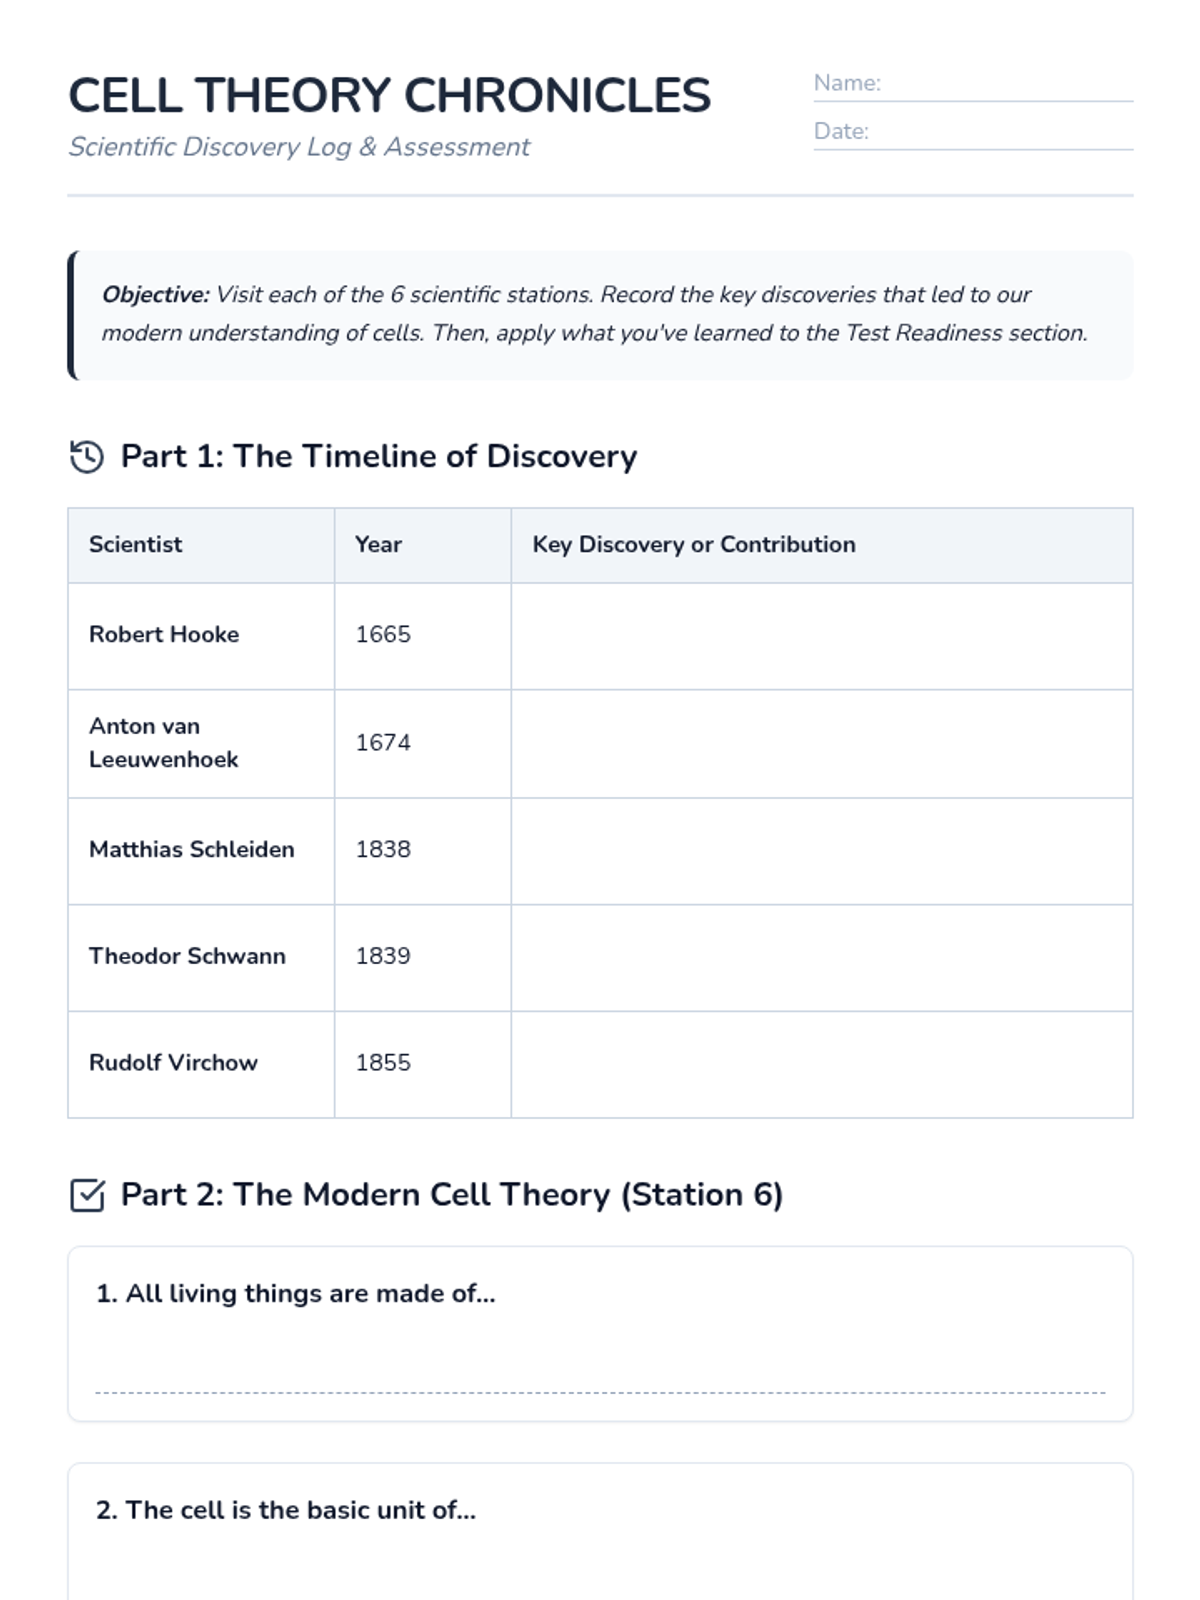Click the Objective instruction box

pyautogui.click(x=600, y=315)
